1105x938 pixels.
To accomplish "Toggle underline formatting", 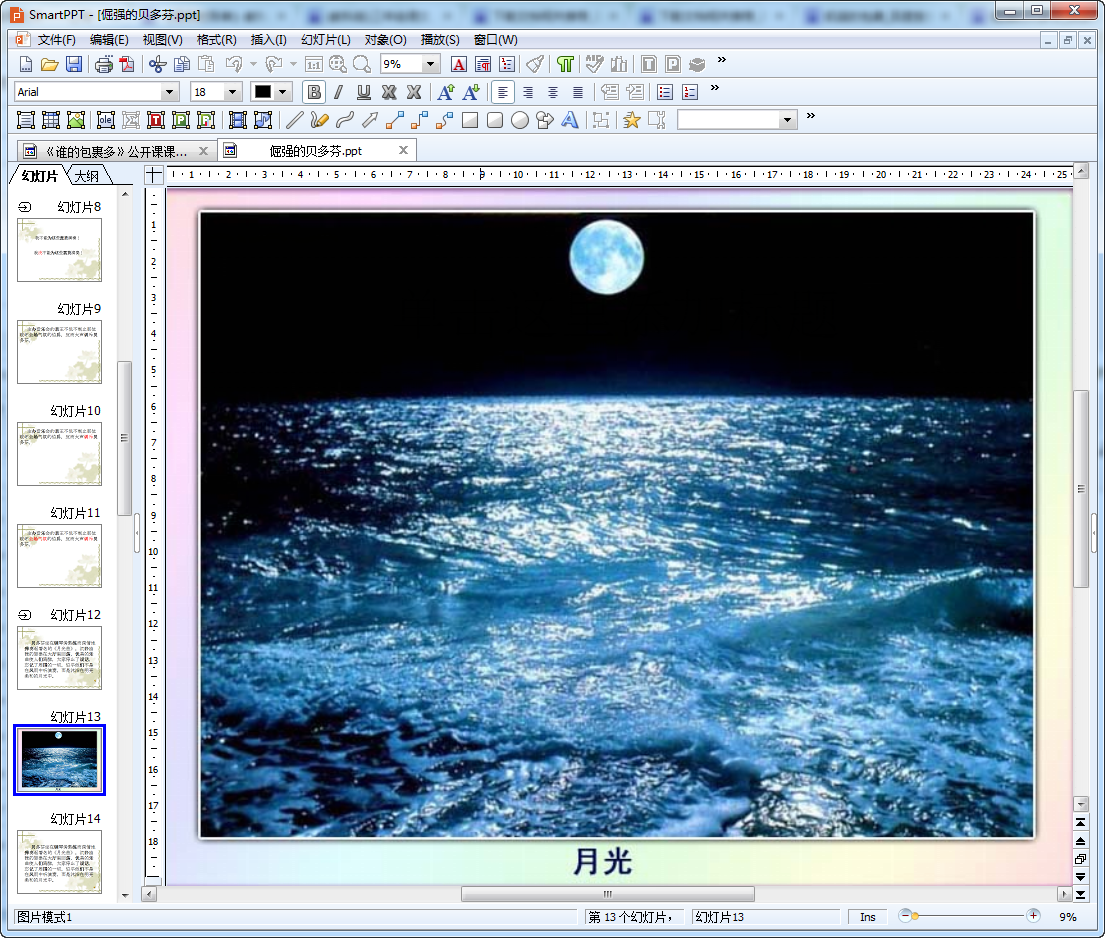I will 364,92.
